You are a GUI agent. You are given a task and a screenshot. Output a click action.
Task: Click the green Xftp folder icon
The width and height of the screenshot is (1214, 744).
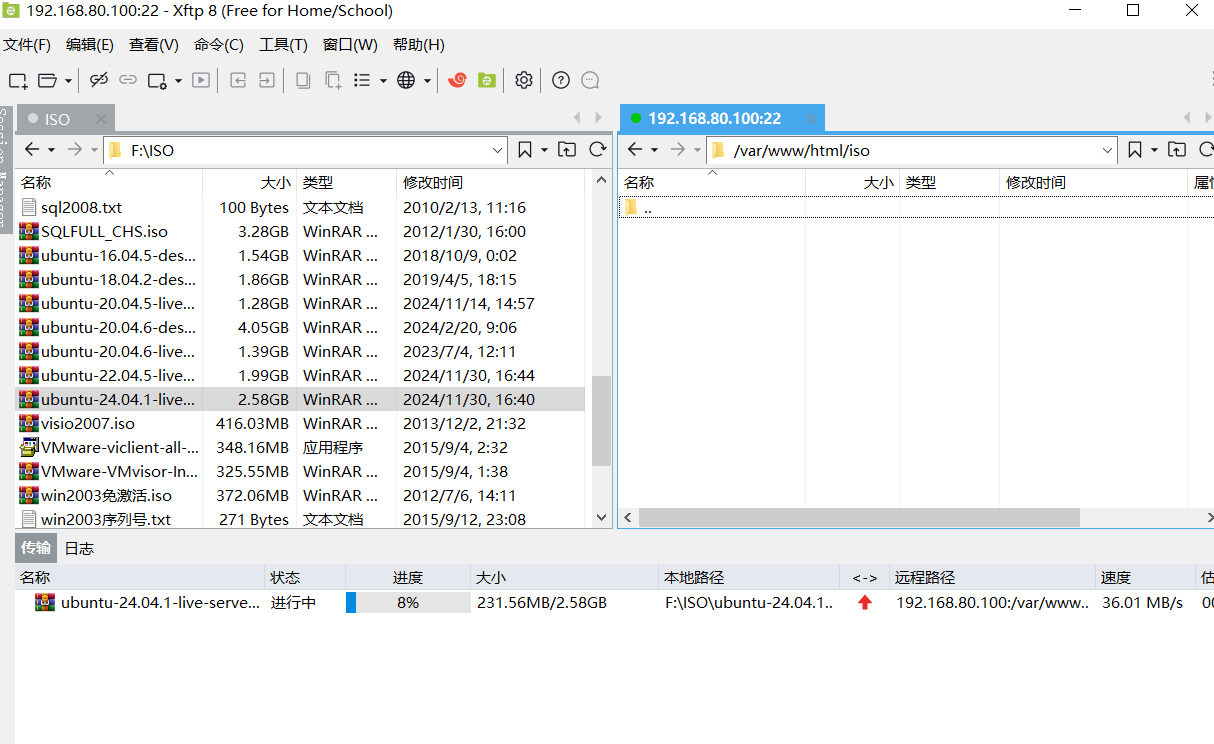(487, 80)
